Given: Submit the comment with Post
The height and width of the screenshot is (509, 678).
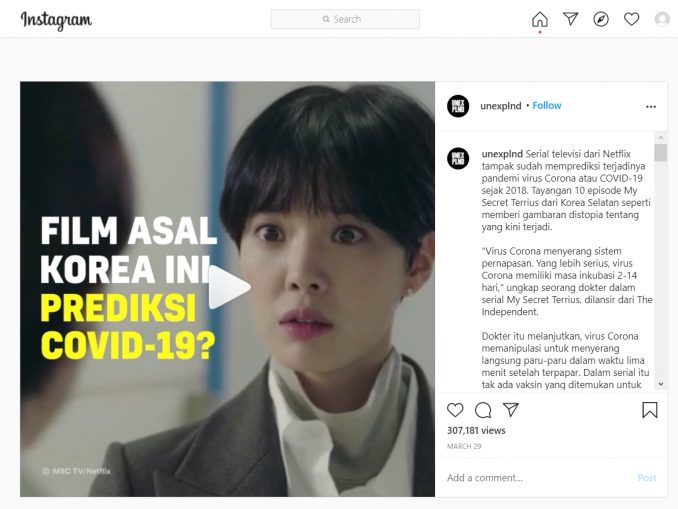Looking at the screenshot, I should pos(647,478).
